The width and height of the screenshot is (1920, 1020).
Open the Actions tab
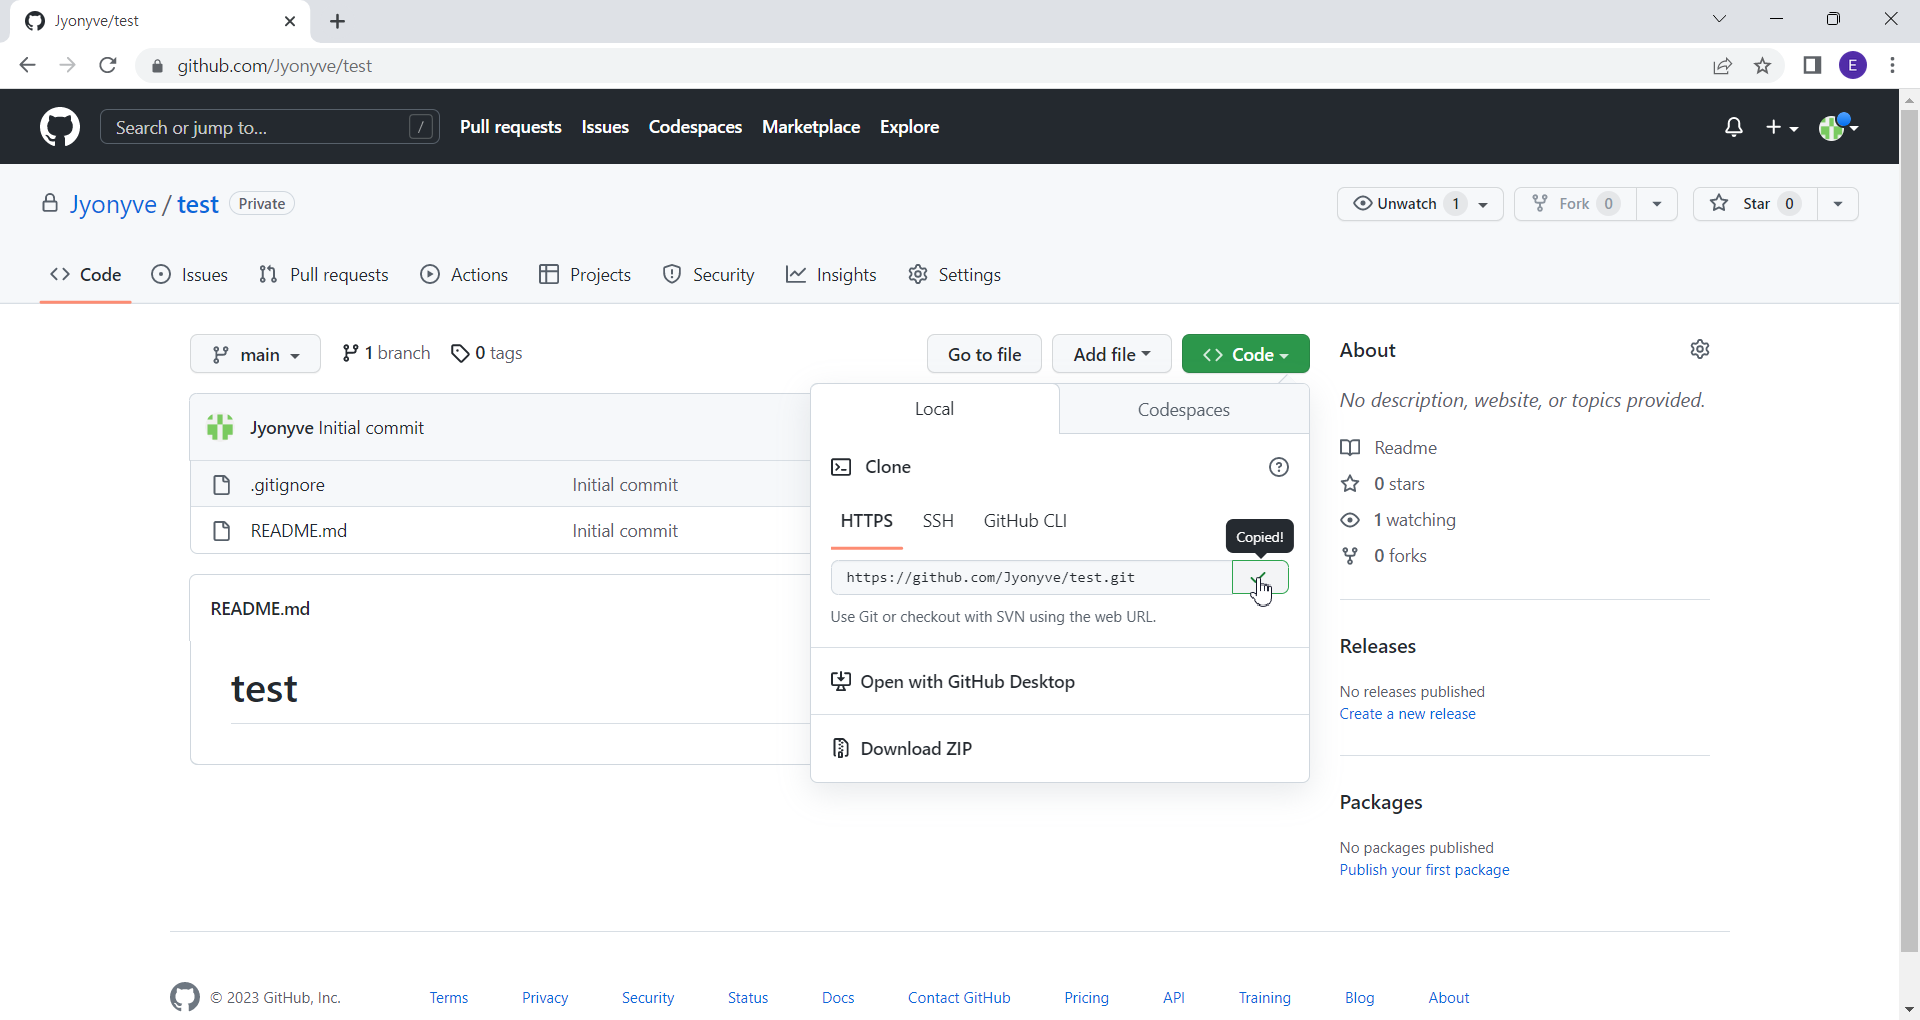464,275
